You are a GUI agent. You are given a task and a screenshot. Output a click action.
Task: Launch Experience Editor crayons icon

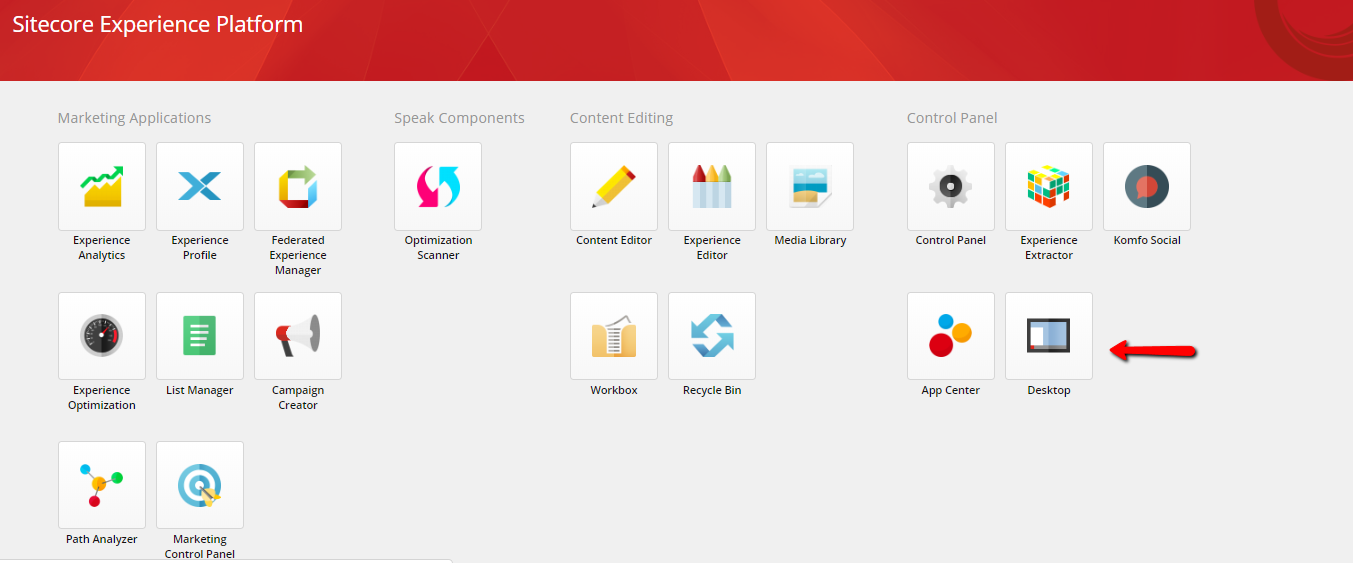pyautogui.click(x=712, y=186)
